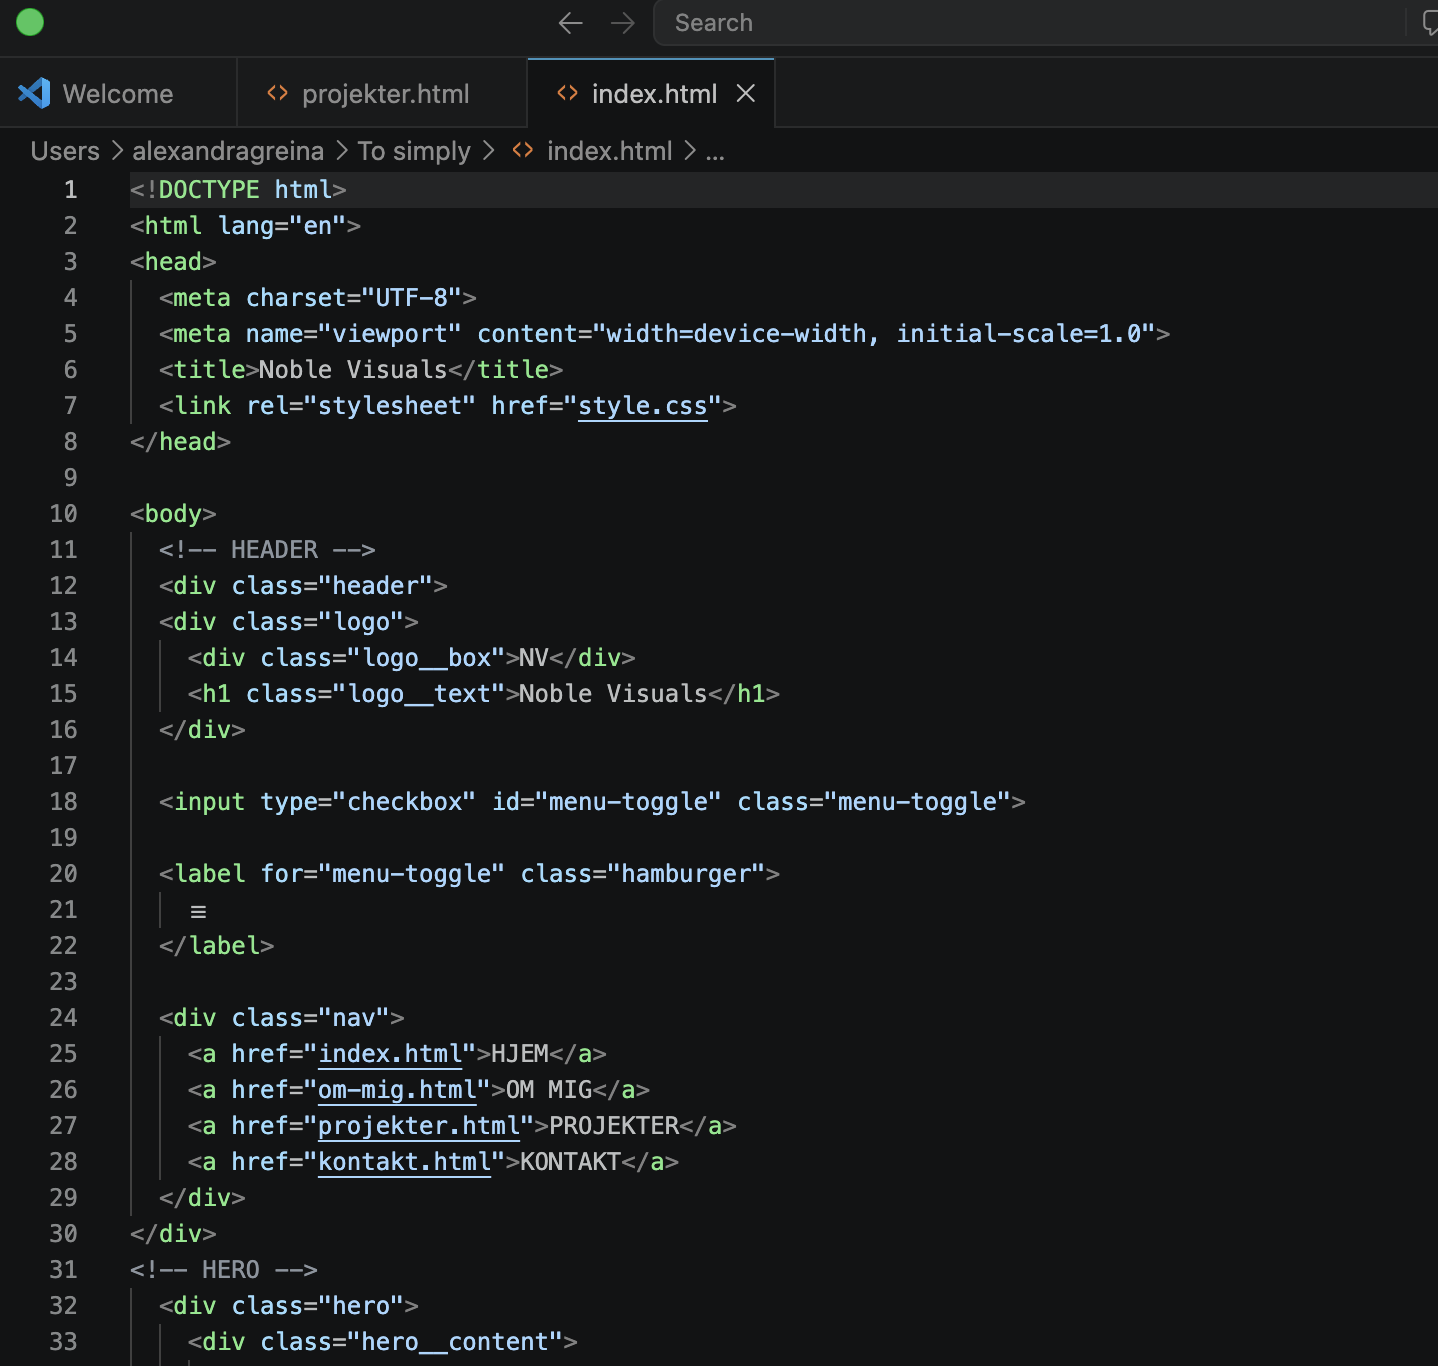Click the "hero__content" class string

click(x=455, y=1342)
